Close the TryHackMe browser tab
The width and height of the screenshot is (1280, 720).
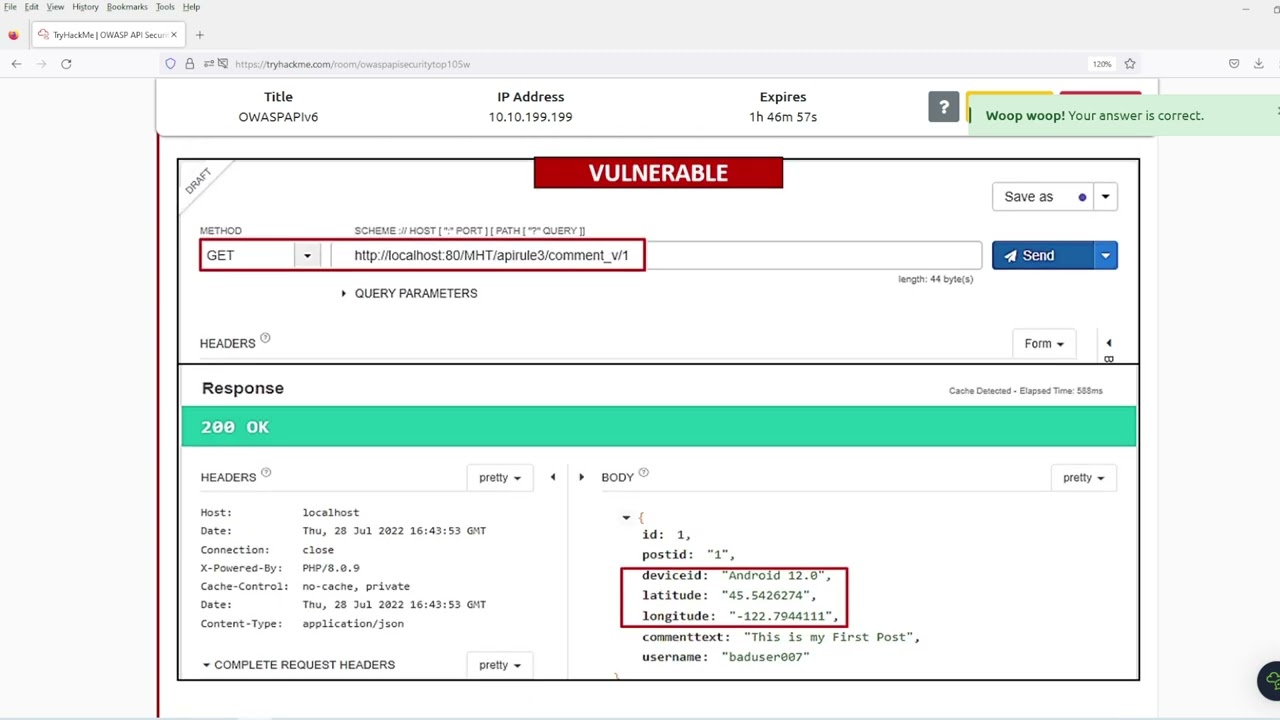tap(174, 35)
